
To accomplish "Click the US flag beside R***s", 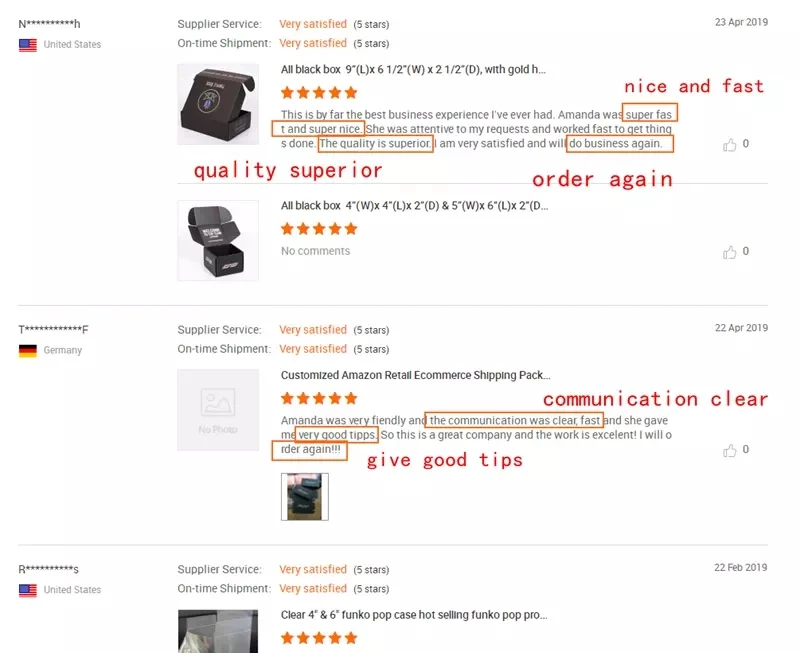I will pyautogui.click(x=28, y=590).
